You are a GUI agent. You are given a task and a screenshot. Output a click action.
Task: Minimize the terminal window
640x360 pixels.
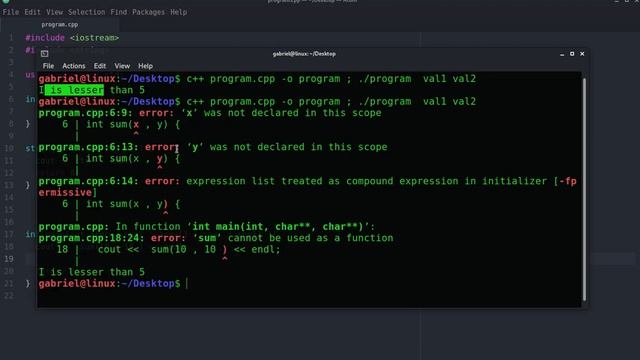click(562, 54)
